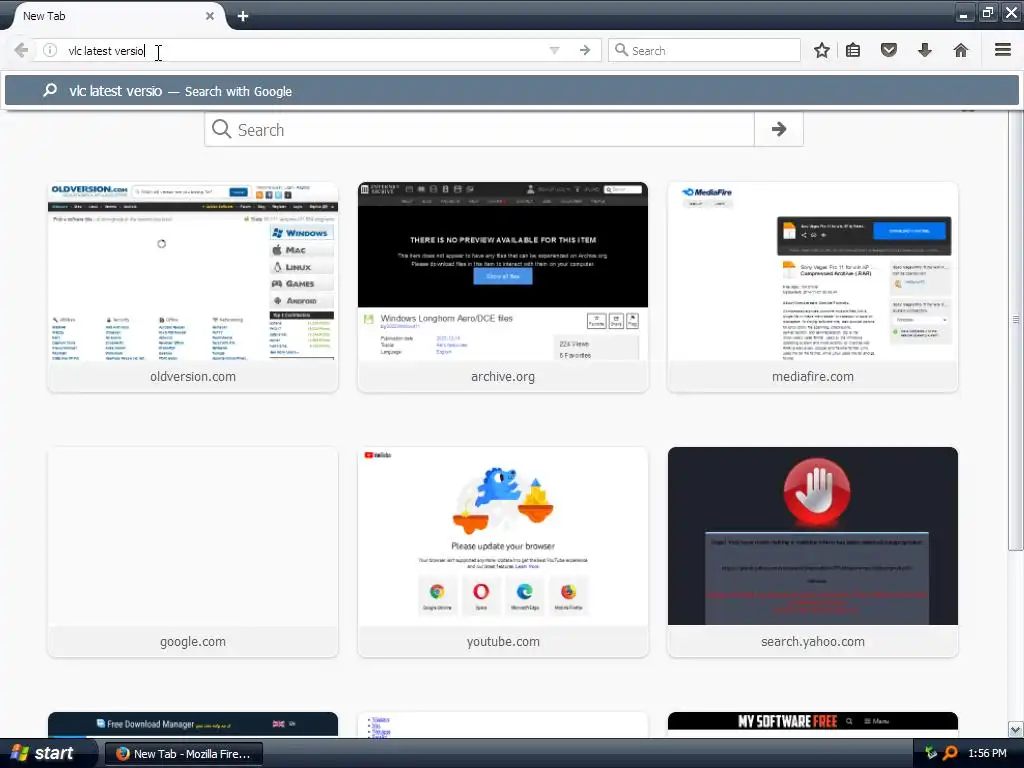The height and width of the screenshot is (768, 1024).
Task: Click the page scroll down arrow
Action: pyautogui.click(x=1016, y=729)
